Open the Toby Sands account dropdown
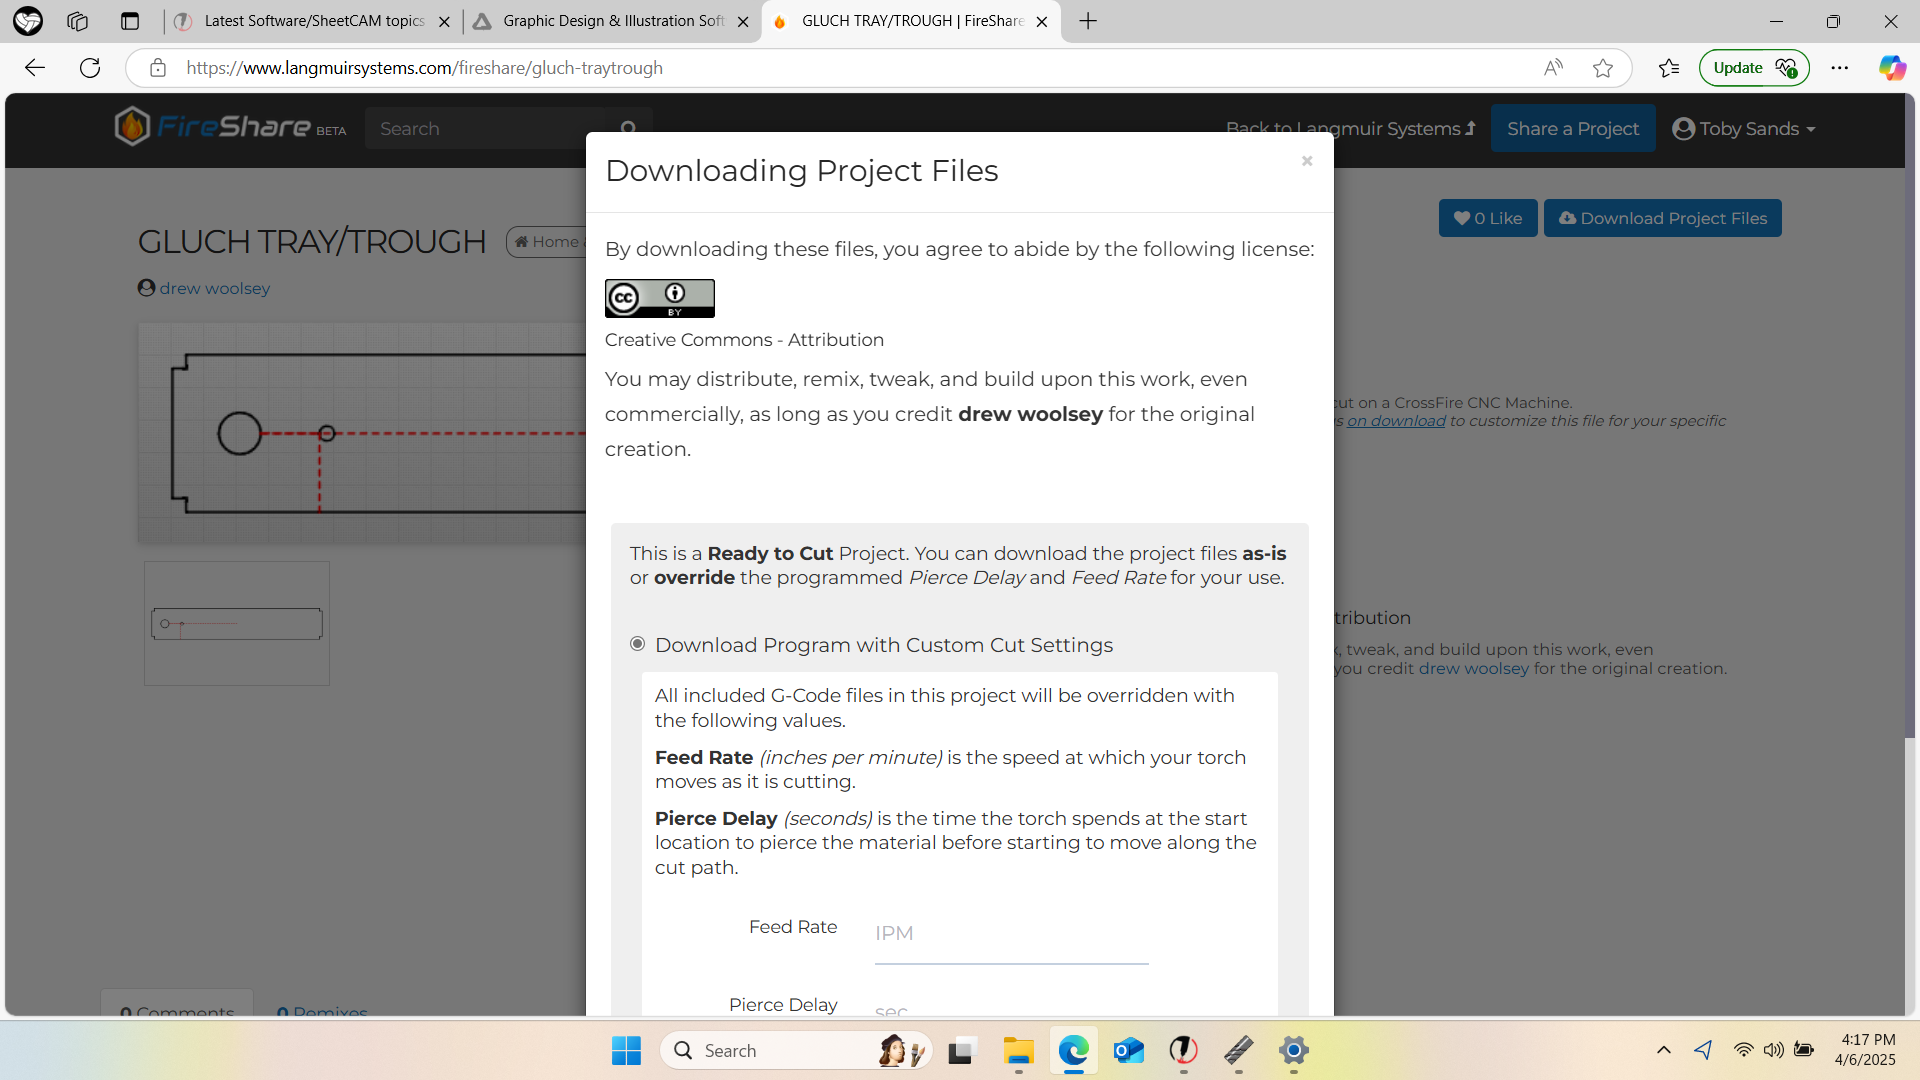1920x1080 pixels. 1743,129
